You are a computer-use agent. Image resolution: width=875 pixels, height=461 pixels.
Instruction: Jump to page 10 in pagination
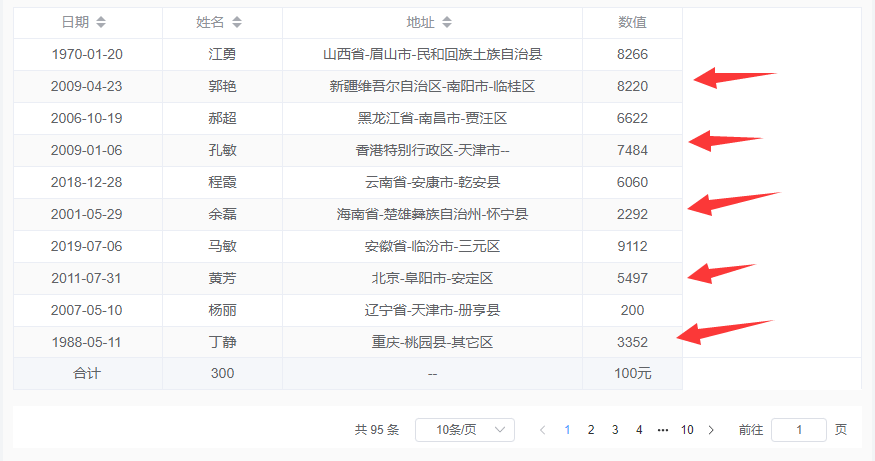(x=687, y=430)
